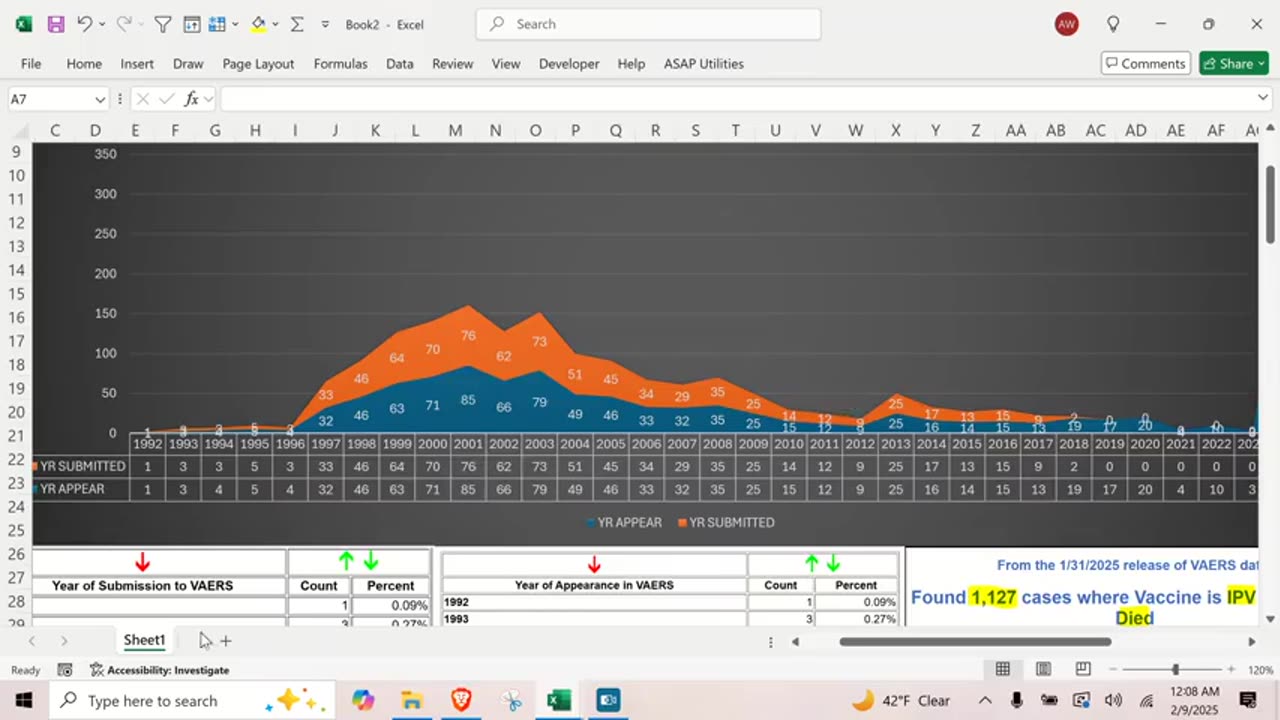1280x720 pixels.
Task: Switch to the Developer tab
Action: 569,63
